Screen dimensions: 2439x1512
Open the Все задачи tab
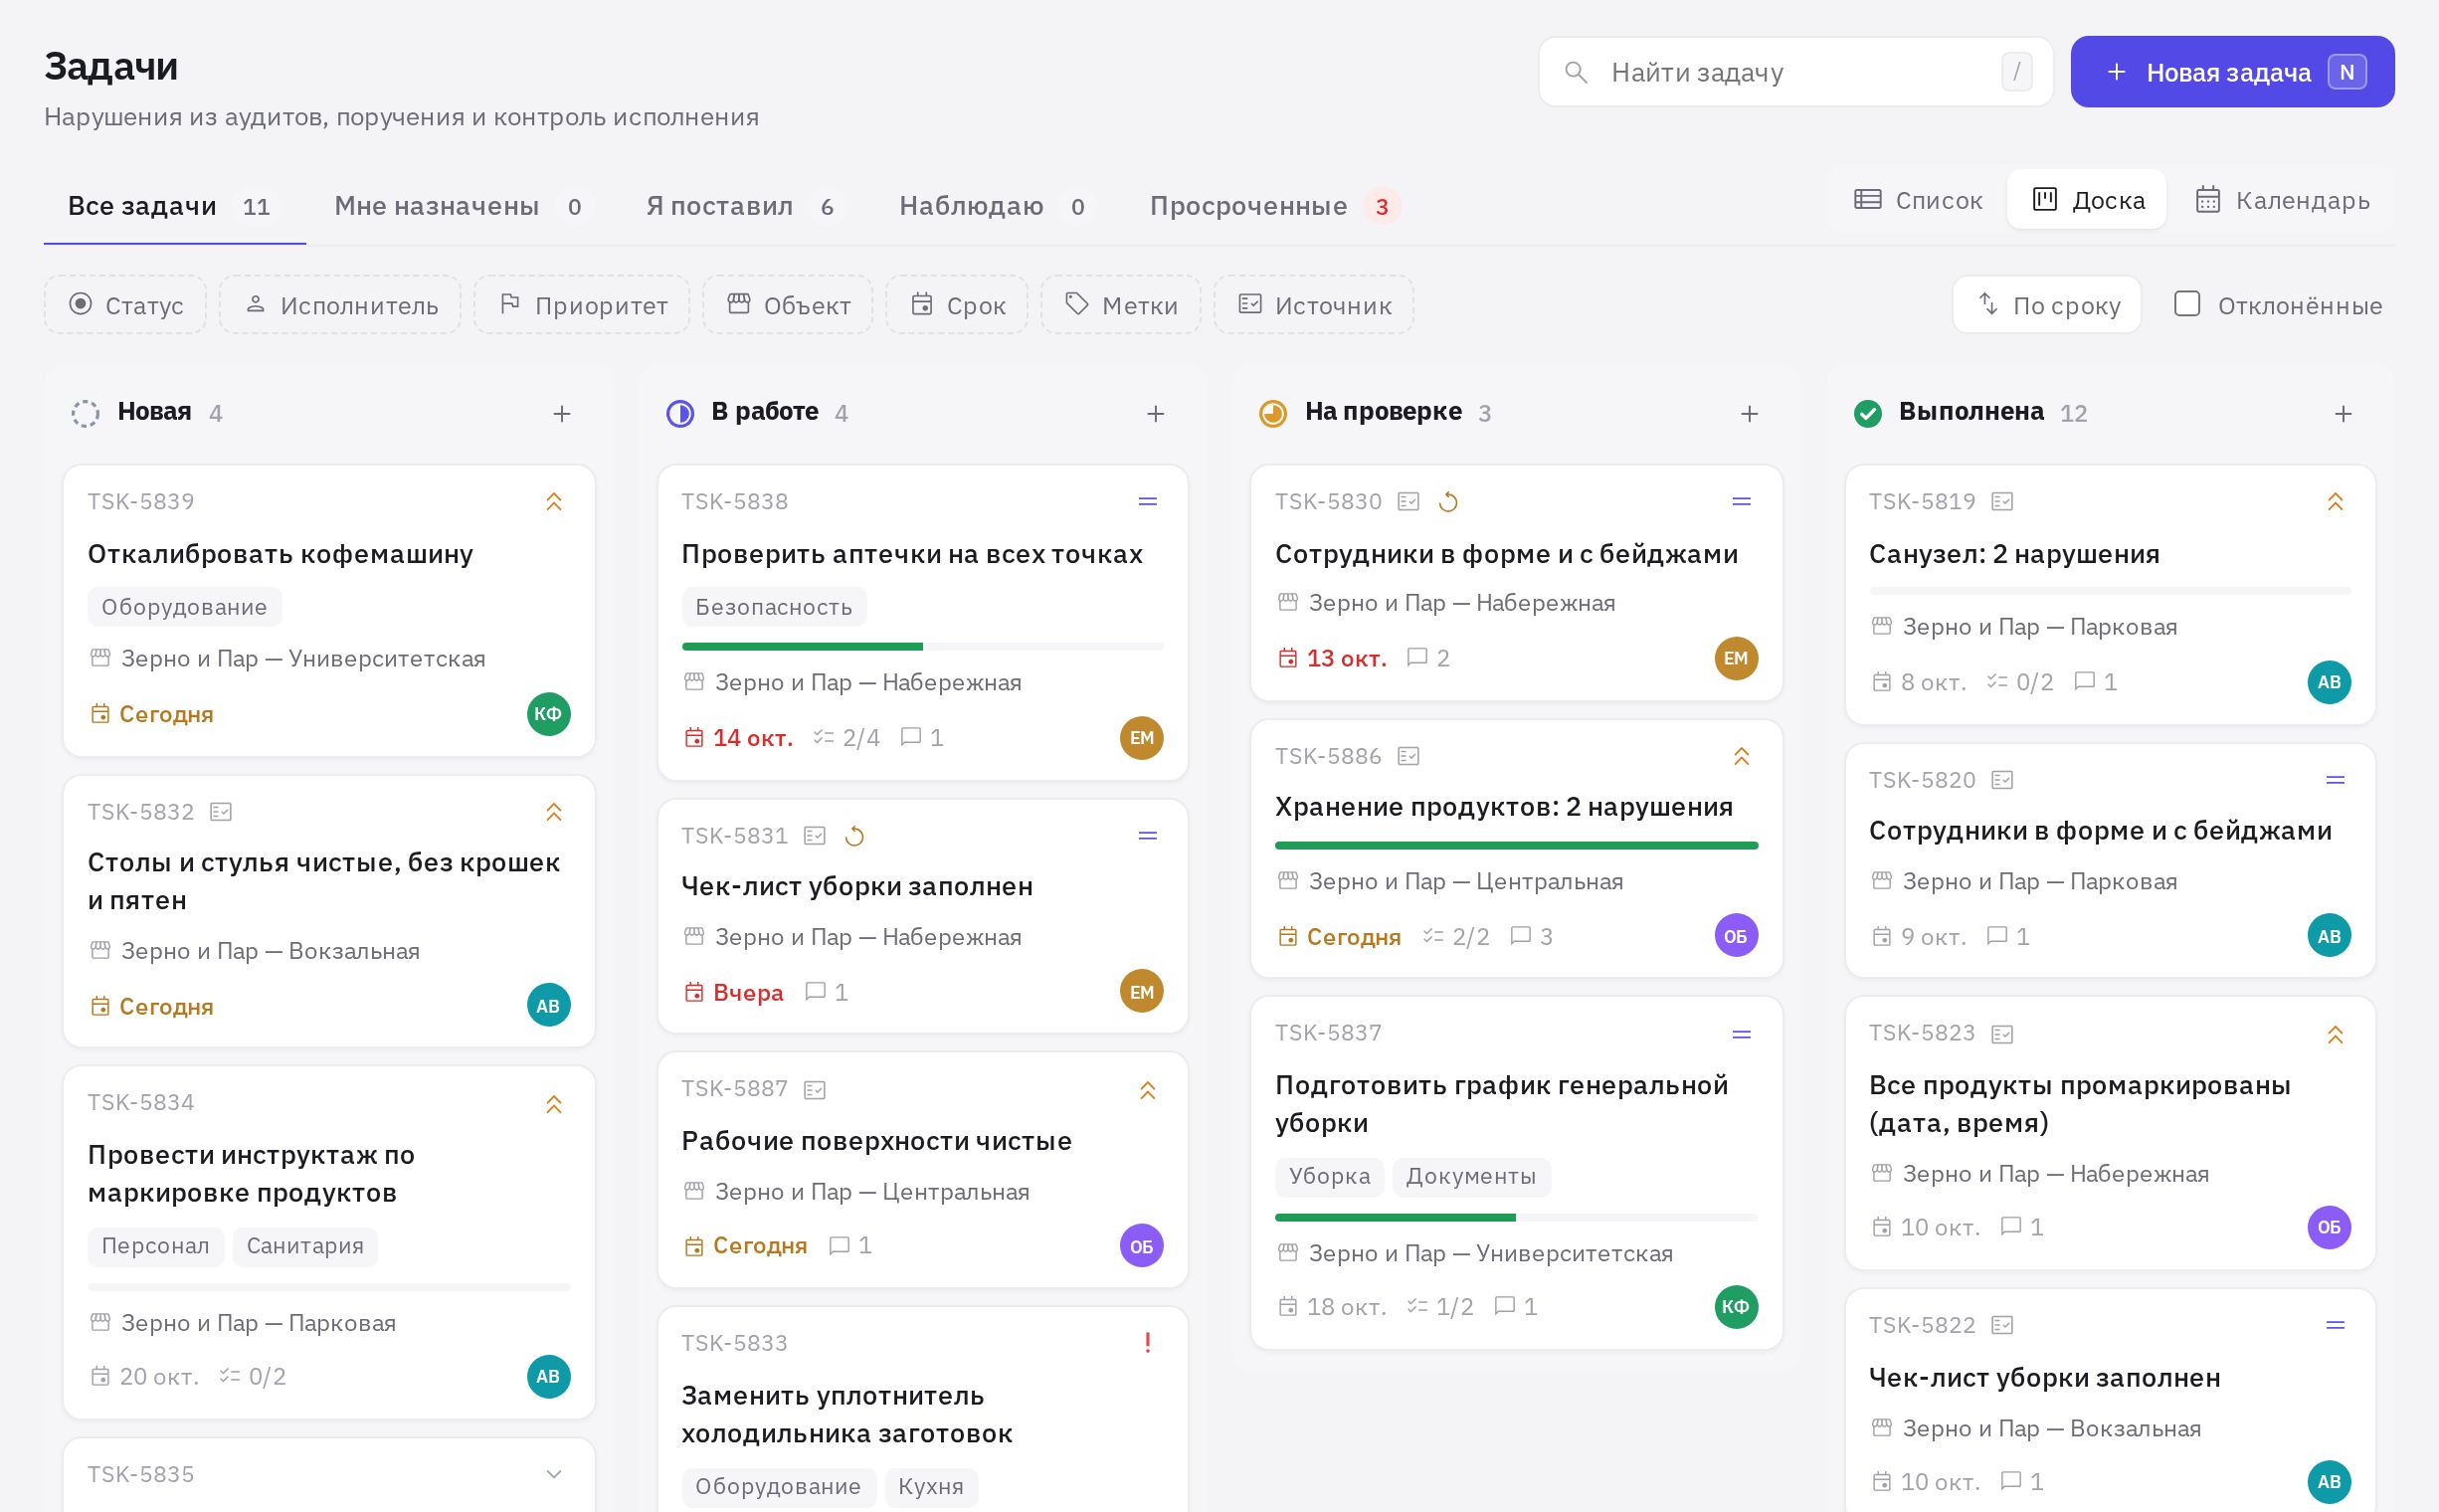(x=174, y=206)
